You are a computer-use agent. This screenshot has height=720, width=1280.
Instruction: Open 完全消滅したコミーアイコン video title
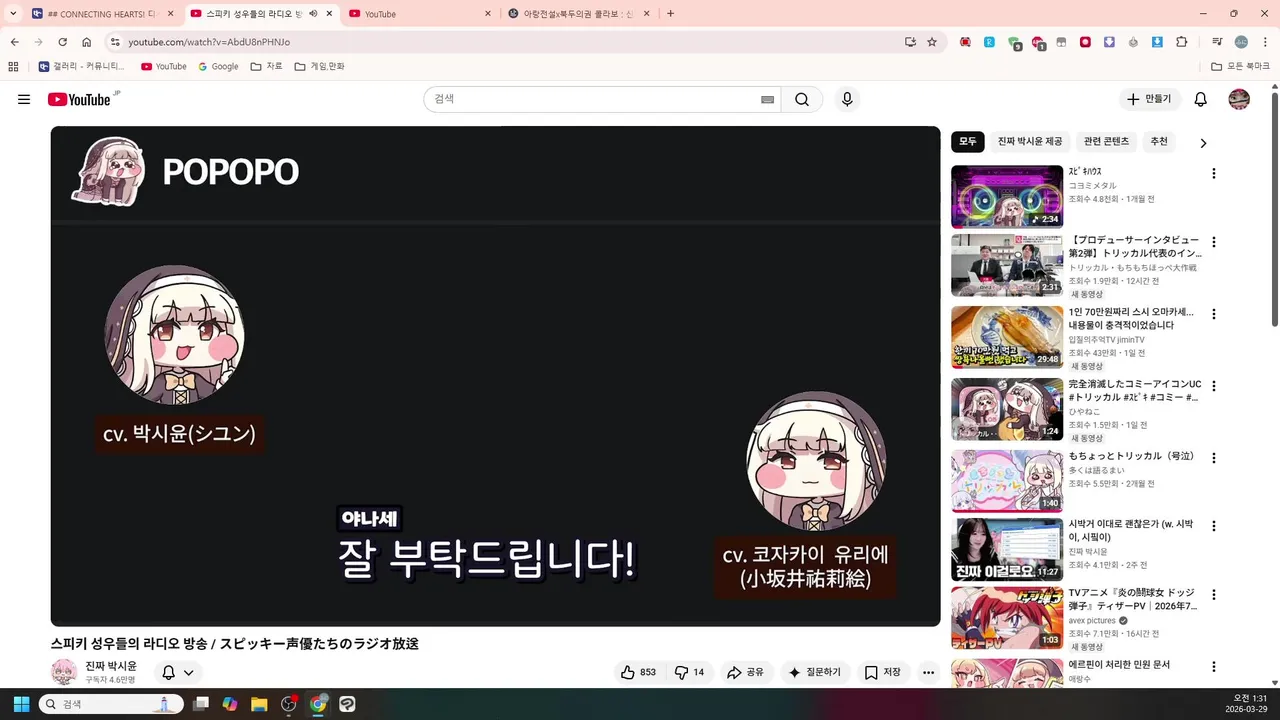click(1134, 391)
